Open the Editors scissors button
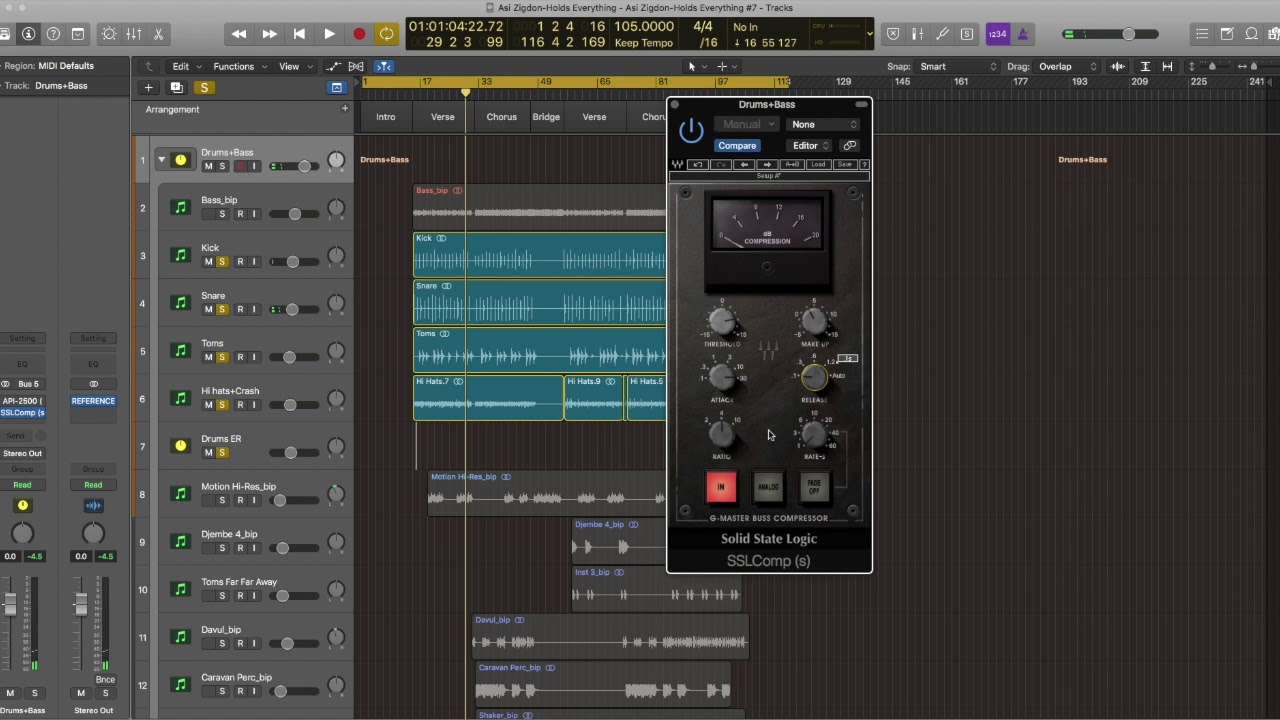The width and height of the screenshot is (1280, 720). tap(158, 34)
